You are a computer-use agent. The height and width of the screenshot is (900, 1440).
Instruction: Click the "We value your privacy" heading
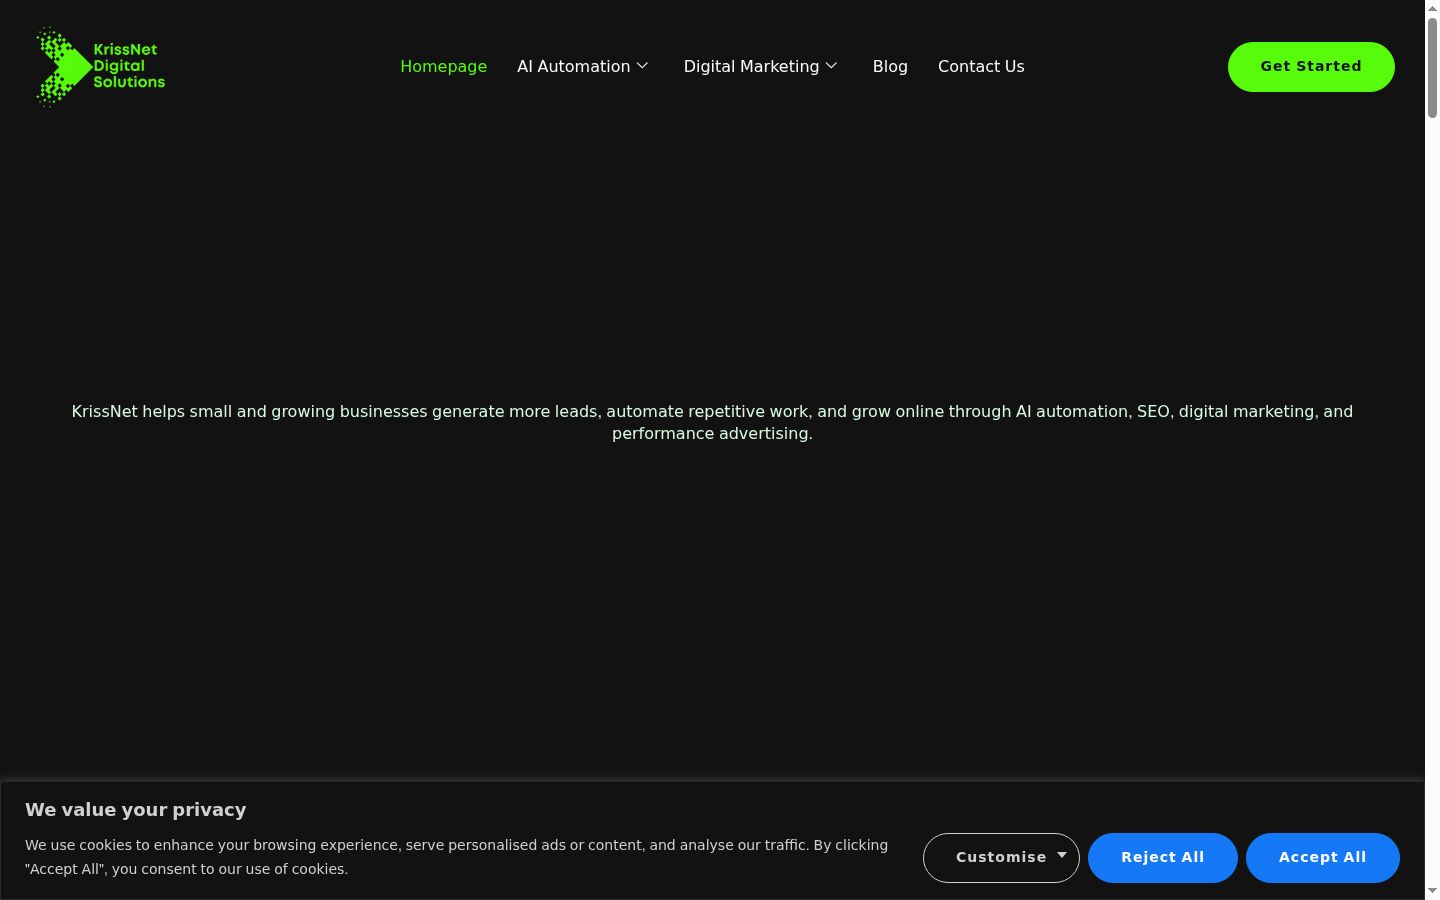tap(135, 810)
